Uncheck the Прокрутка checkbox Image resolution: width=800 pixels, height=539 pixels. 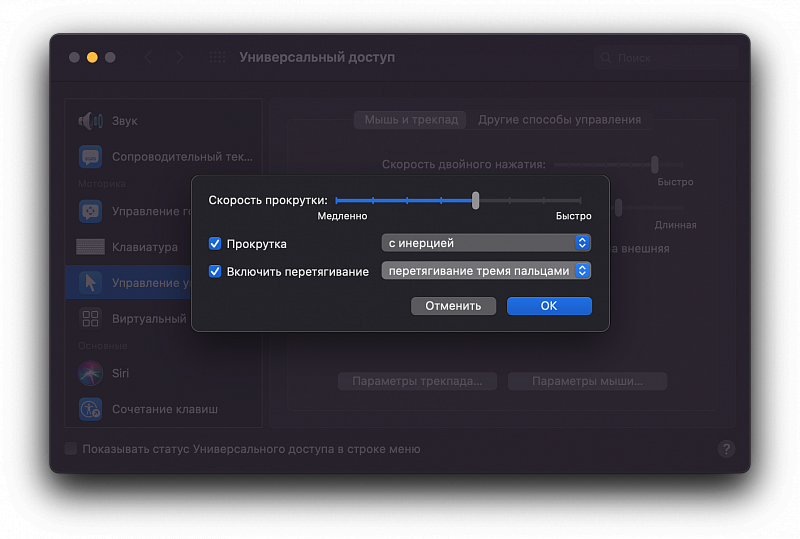pos(215,243)
